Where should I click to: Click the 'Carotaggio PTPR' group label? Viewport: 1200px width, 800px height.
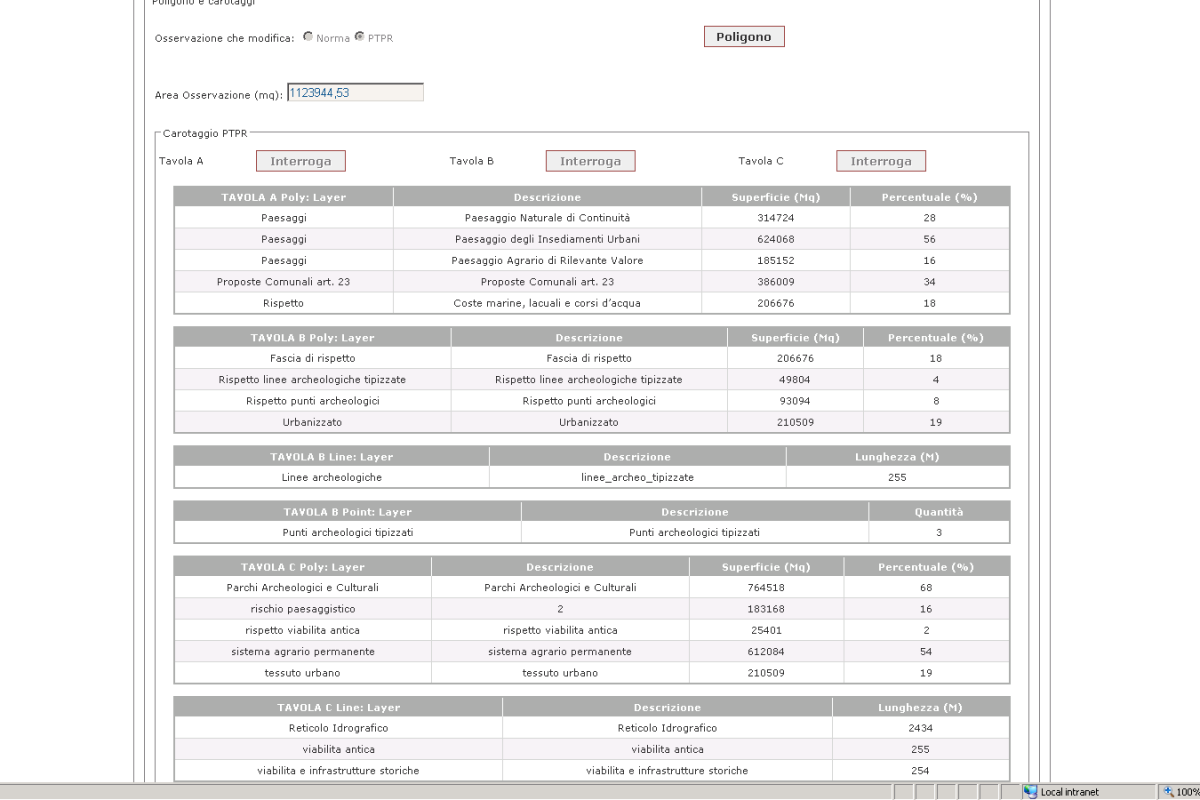[x=204, y=132]
